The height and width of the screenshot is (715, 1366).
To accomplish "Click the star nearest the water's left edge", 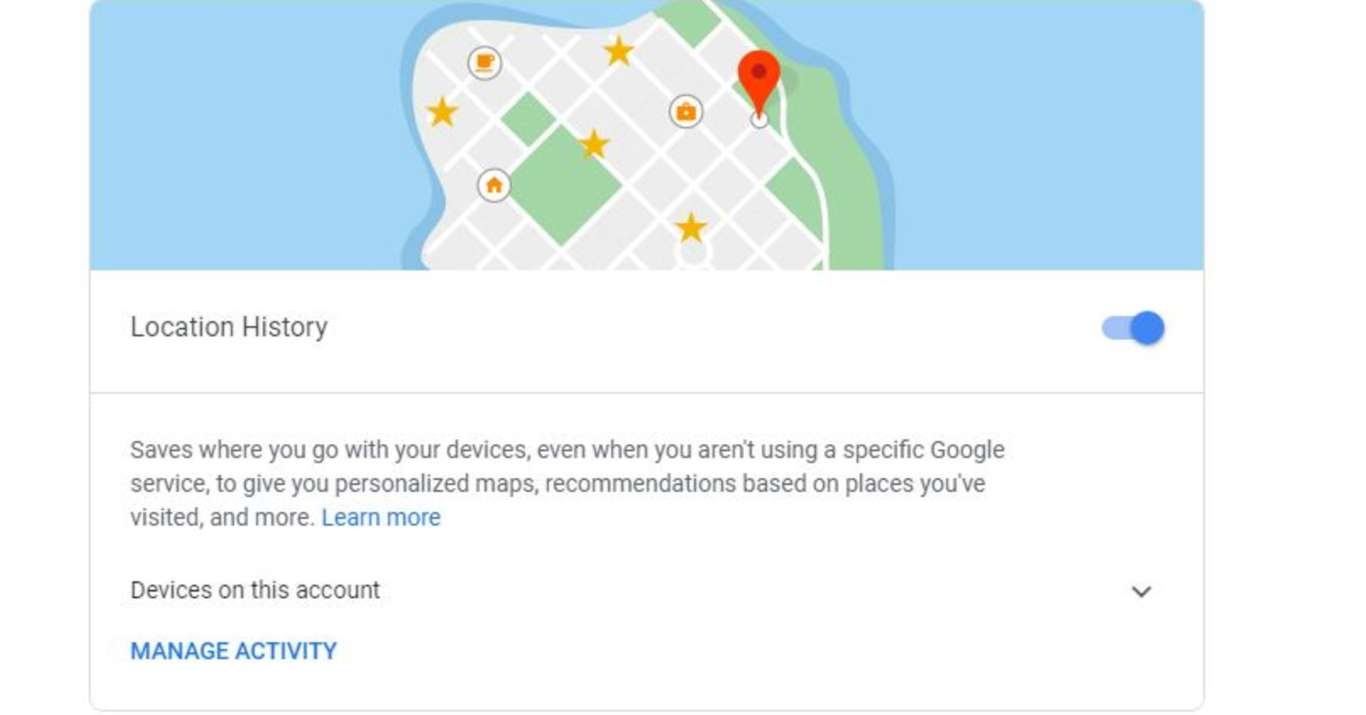I will (x=442, y=112).
